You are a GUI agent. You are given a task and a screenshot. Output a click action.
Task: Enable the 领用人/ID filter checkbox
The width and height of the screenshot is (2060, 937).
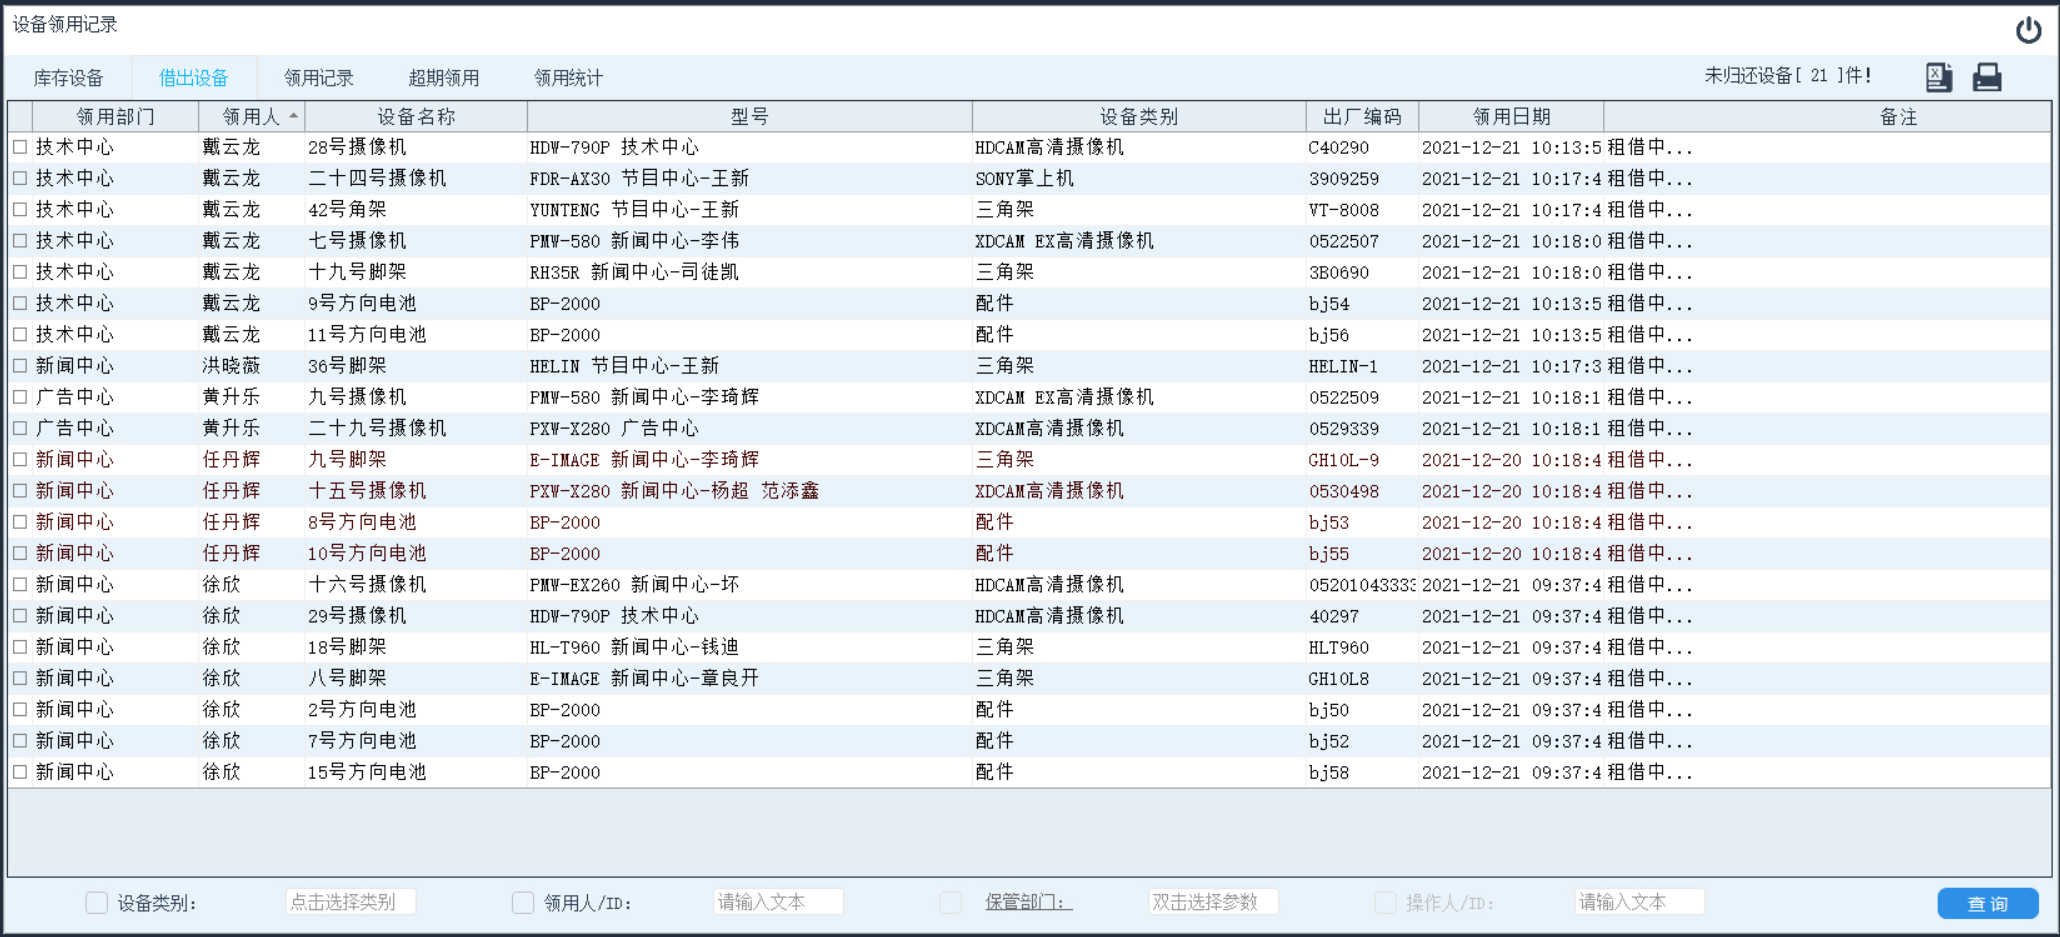coord(523,903)
